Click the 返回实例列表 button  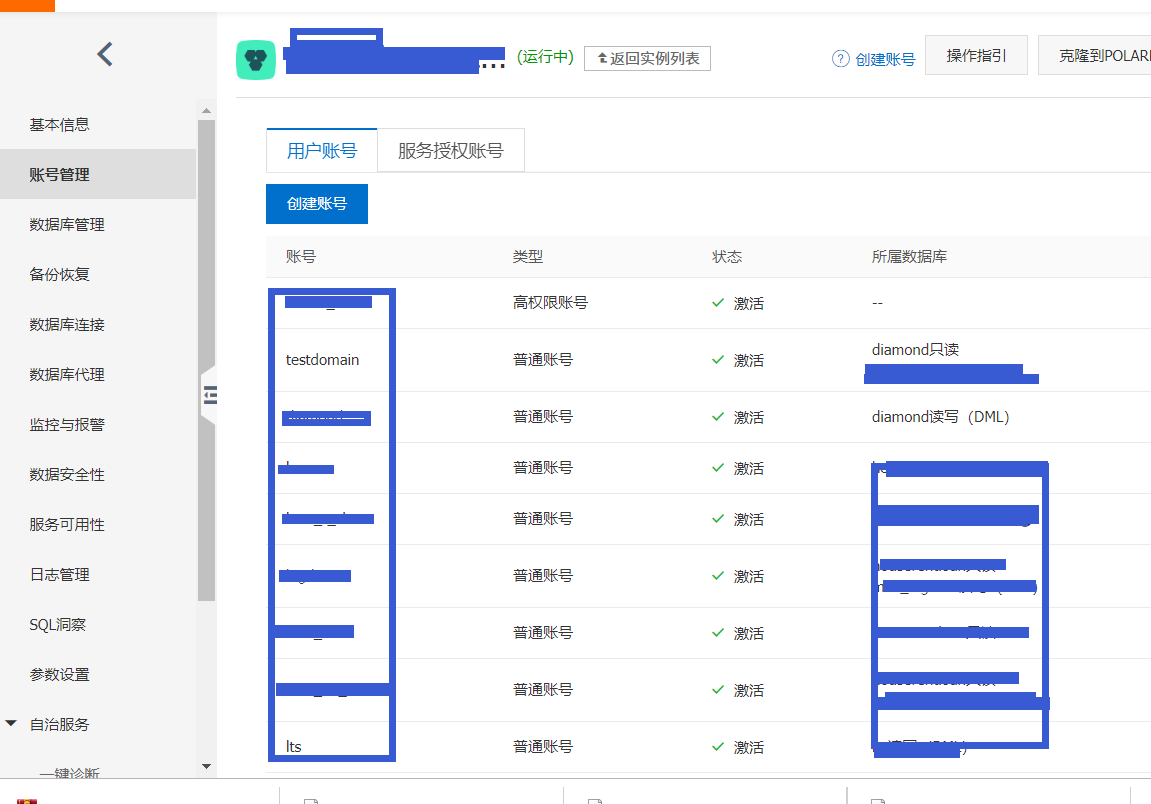click(647, 58)
